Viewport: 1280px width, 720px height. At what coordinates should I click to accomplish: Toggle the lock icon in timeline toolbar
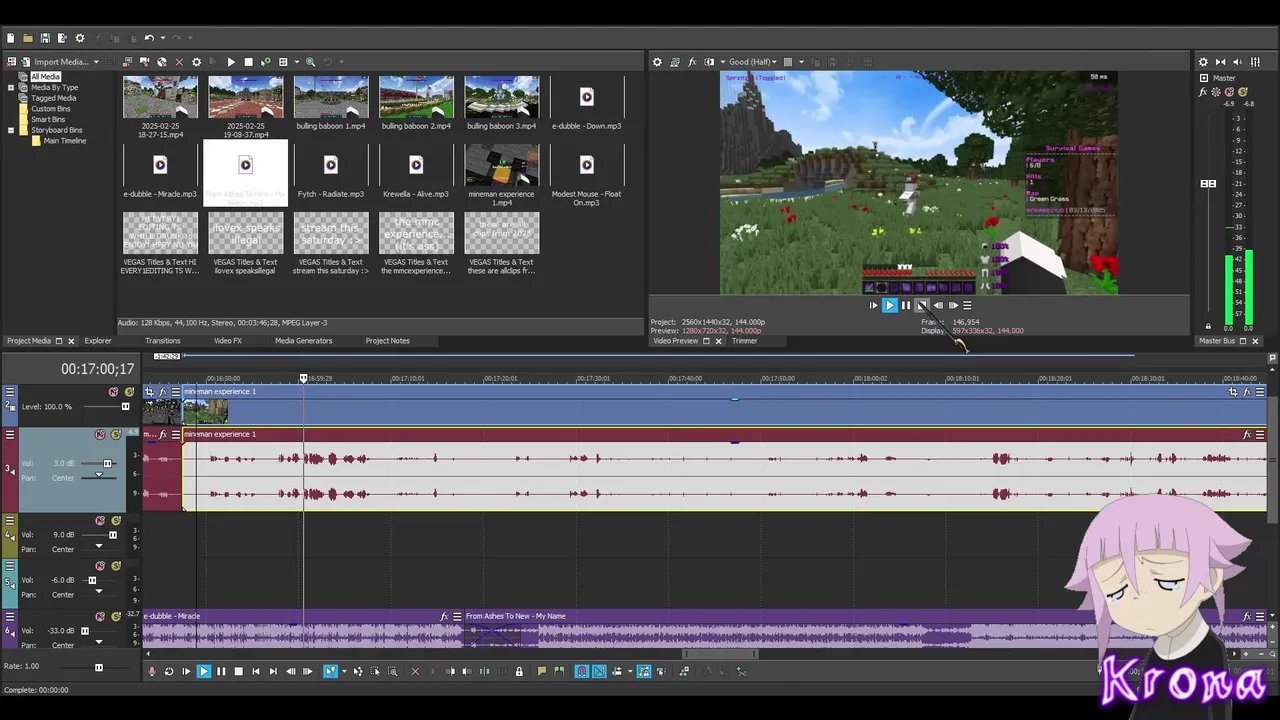pyautogui.click(x=519, y=671)
